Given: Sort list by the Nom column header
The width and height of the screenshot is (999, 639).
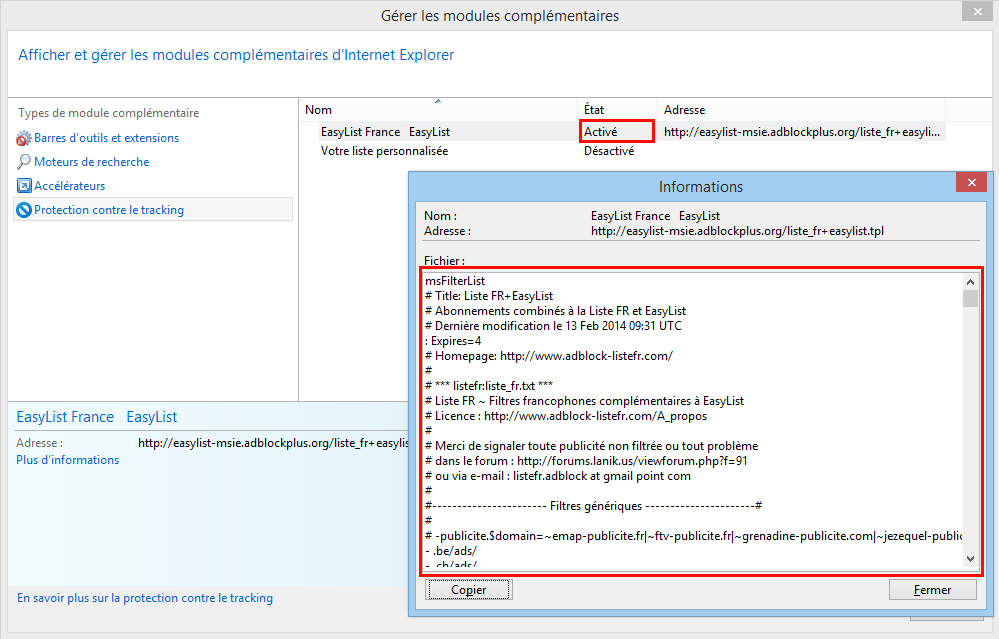Looking at the screenshot, I should click(x=438, y=110).
